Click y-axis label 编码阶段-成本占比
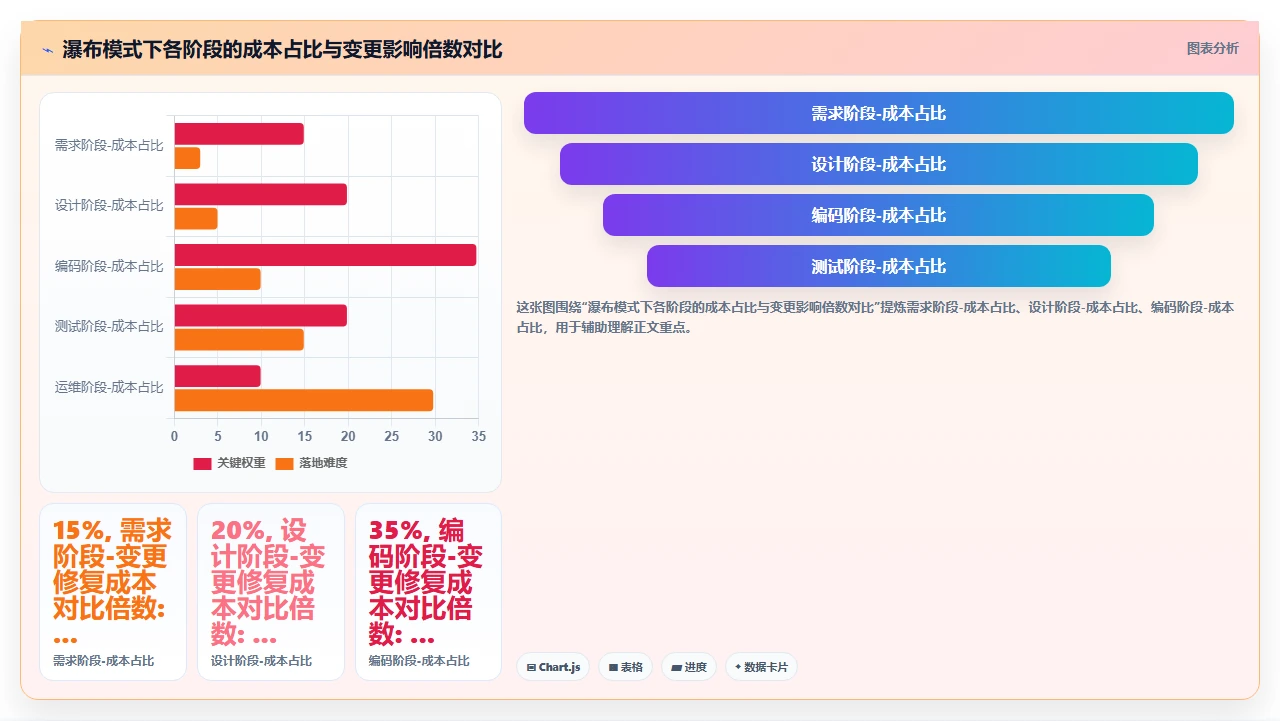Image resolution: width=1280 pixels, height=721 pixels. click(x=109, y=266)
